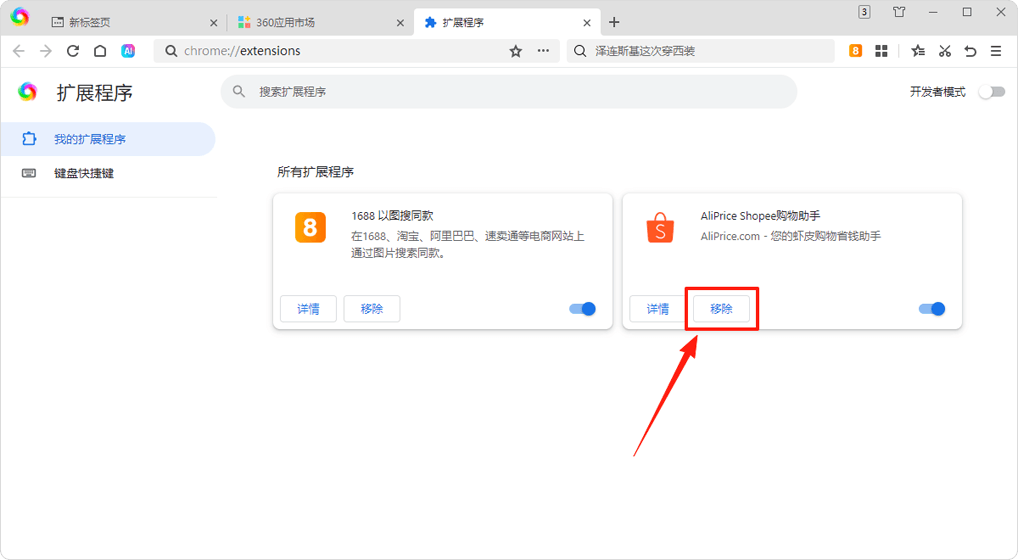Open the browser hamburger main menu

click(x=996, y=51)
